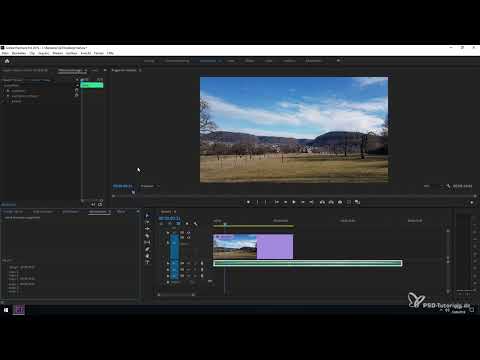
Task: Open the workspaces overflow chevron
Action: [338, 61]
